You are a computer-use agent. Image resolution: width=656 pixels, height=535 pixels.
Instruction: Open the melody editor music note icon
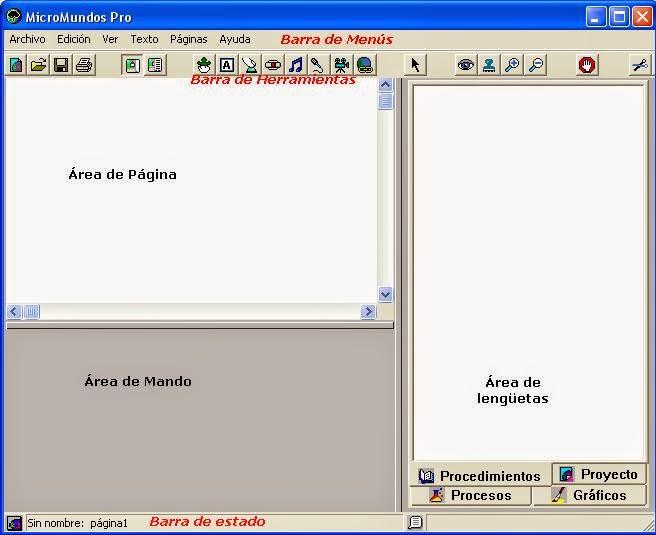296,65
